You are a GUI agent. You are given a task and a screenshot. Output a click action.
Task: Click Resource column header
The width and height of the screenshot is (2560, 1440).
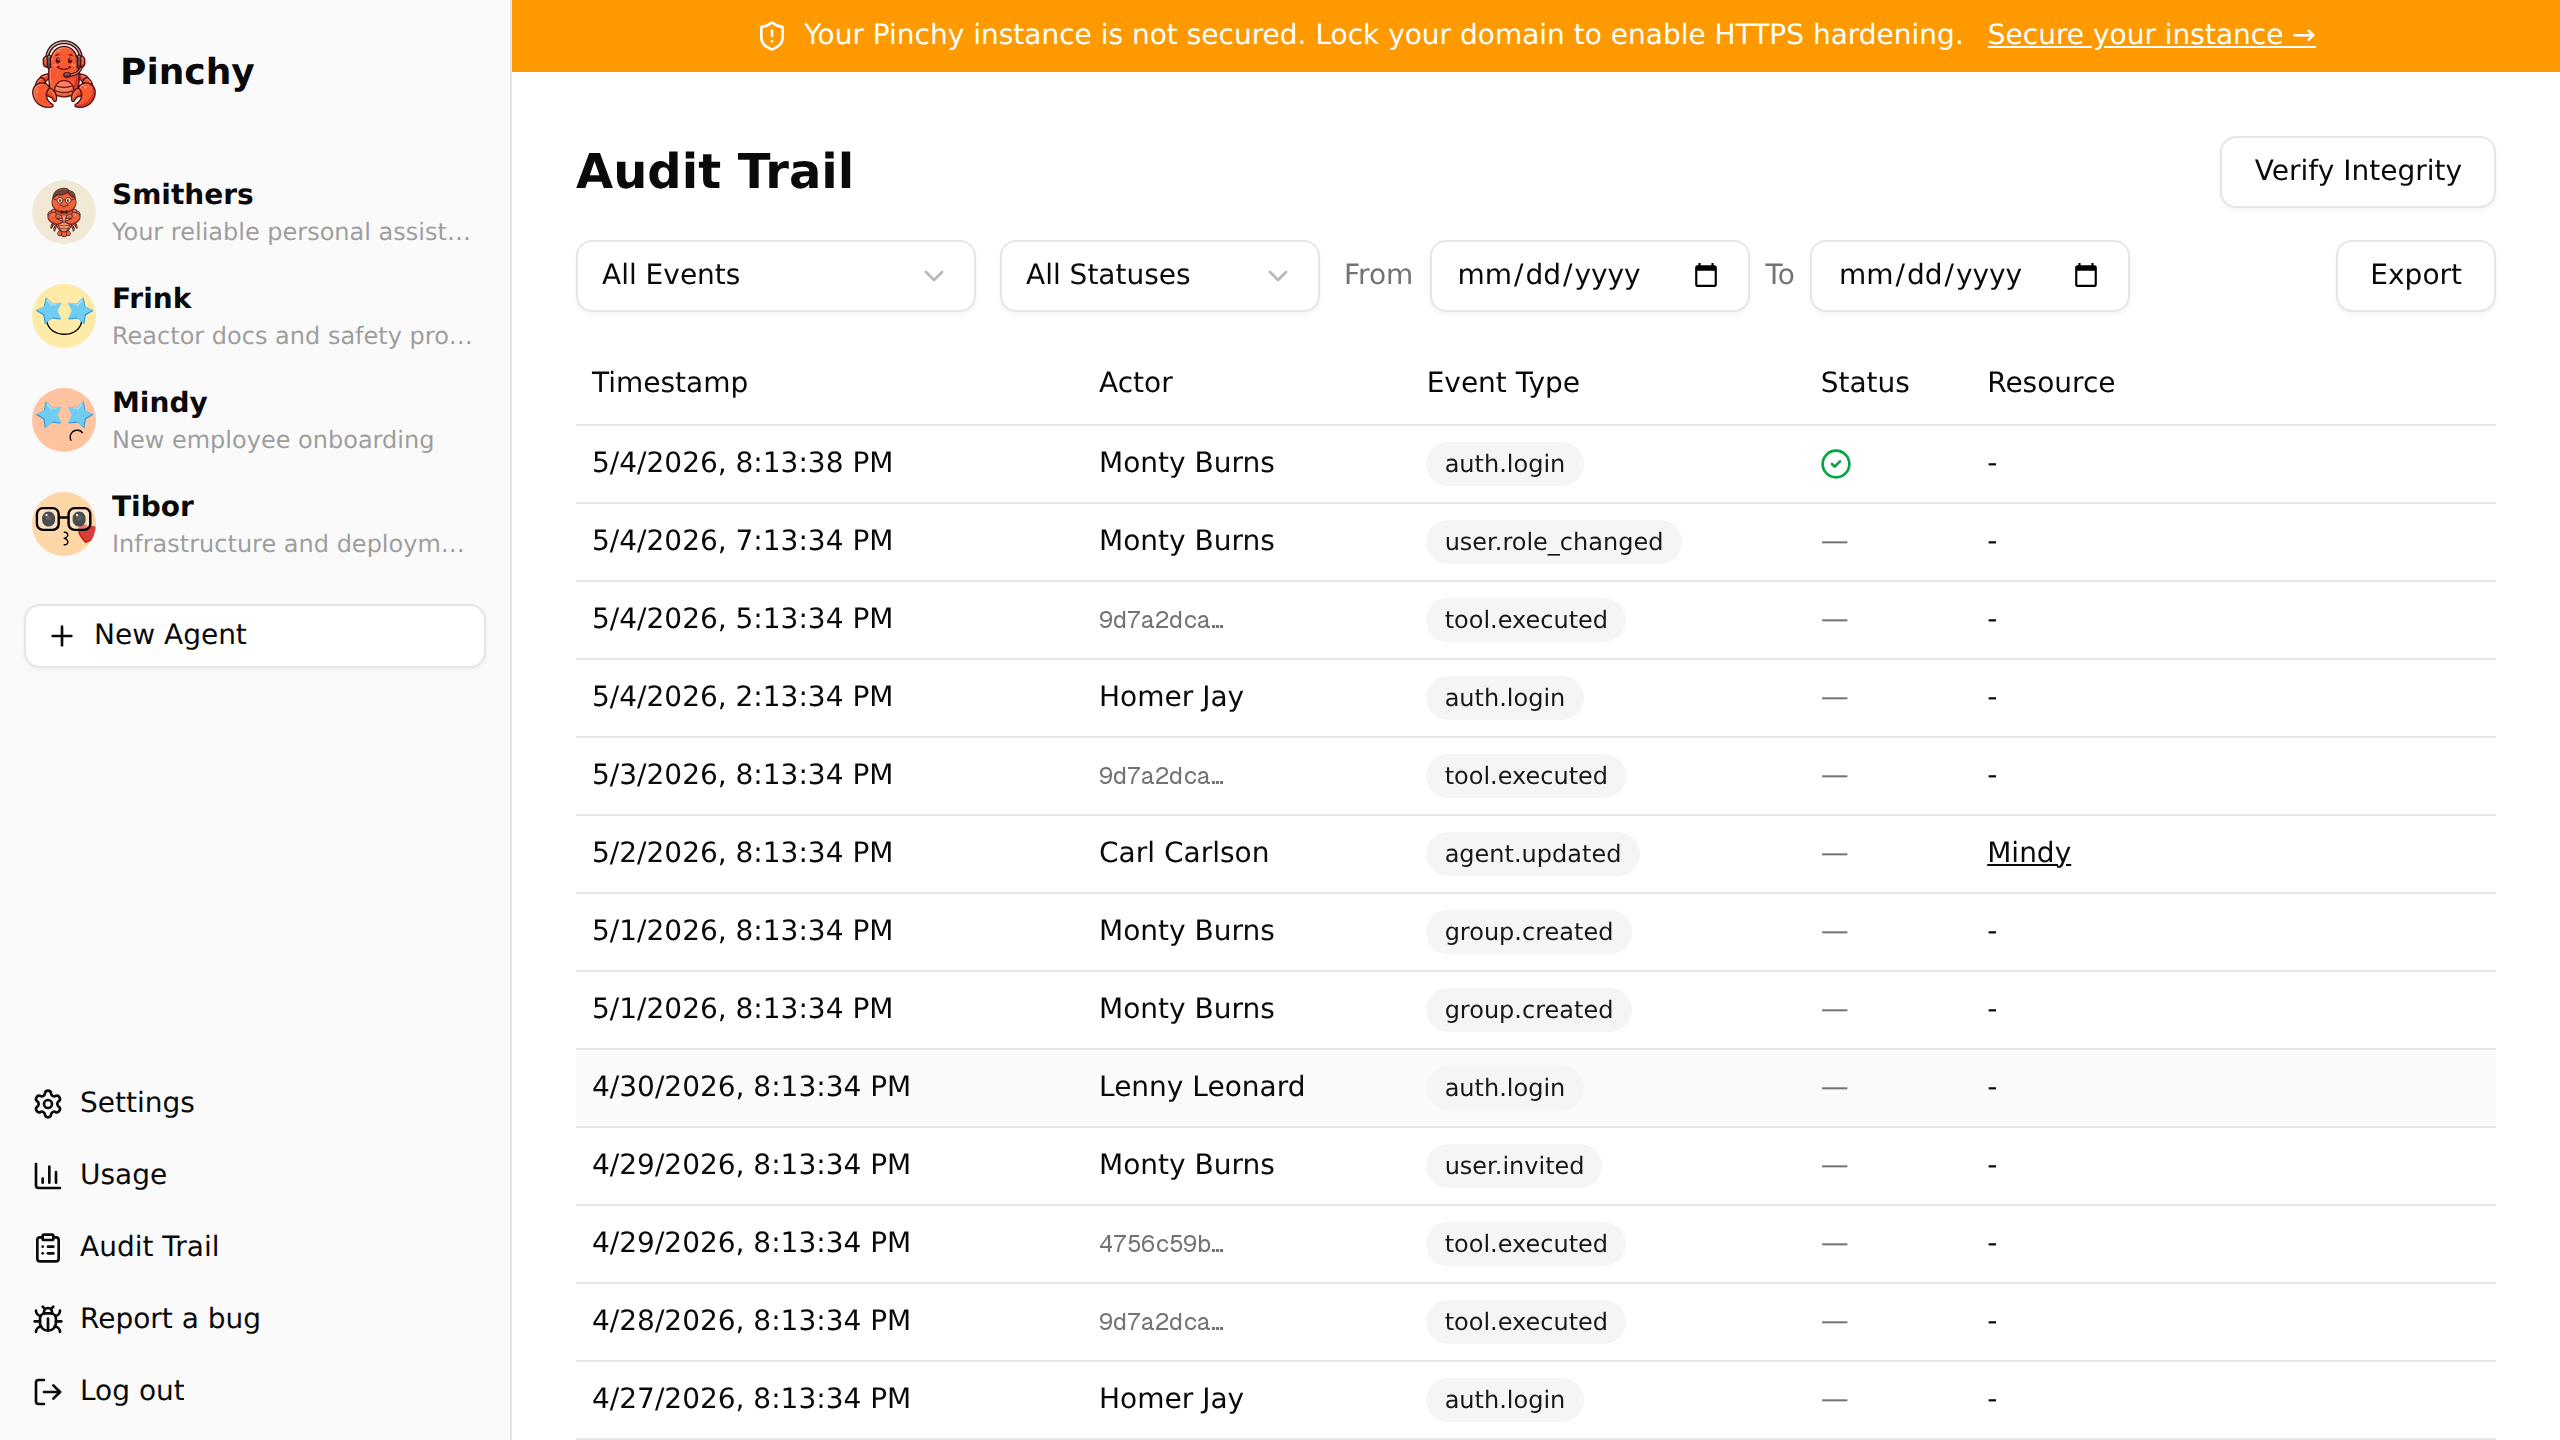click(2051, 382)
